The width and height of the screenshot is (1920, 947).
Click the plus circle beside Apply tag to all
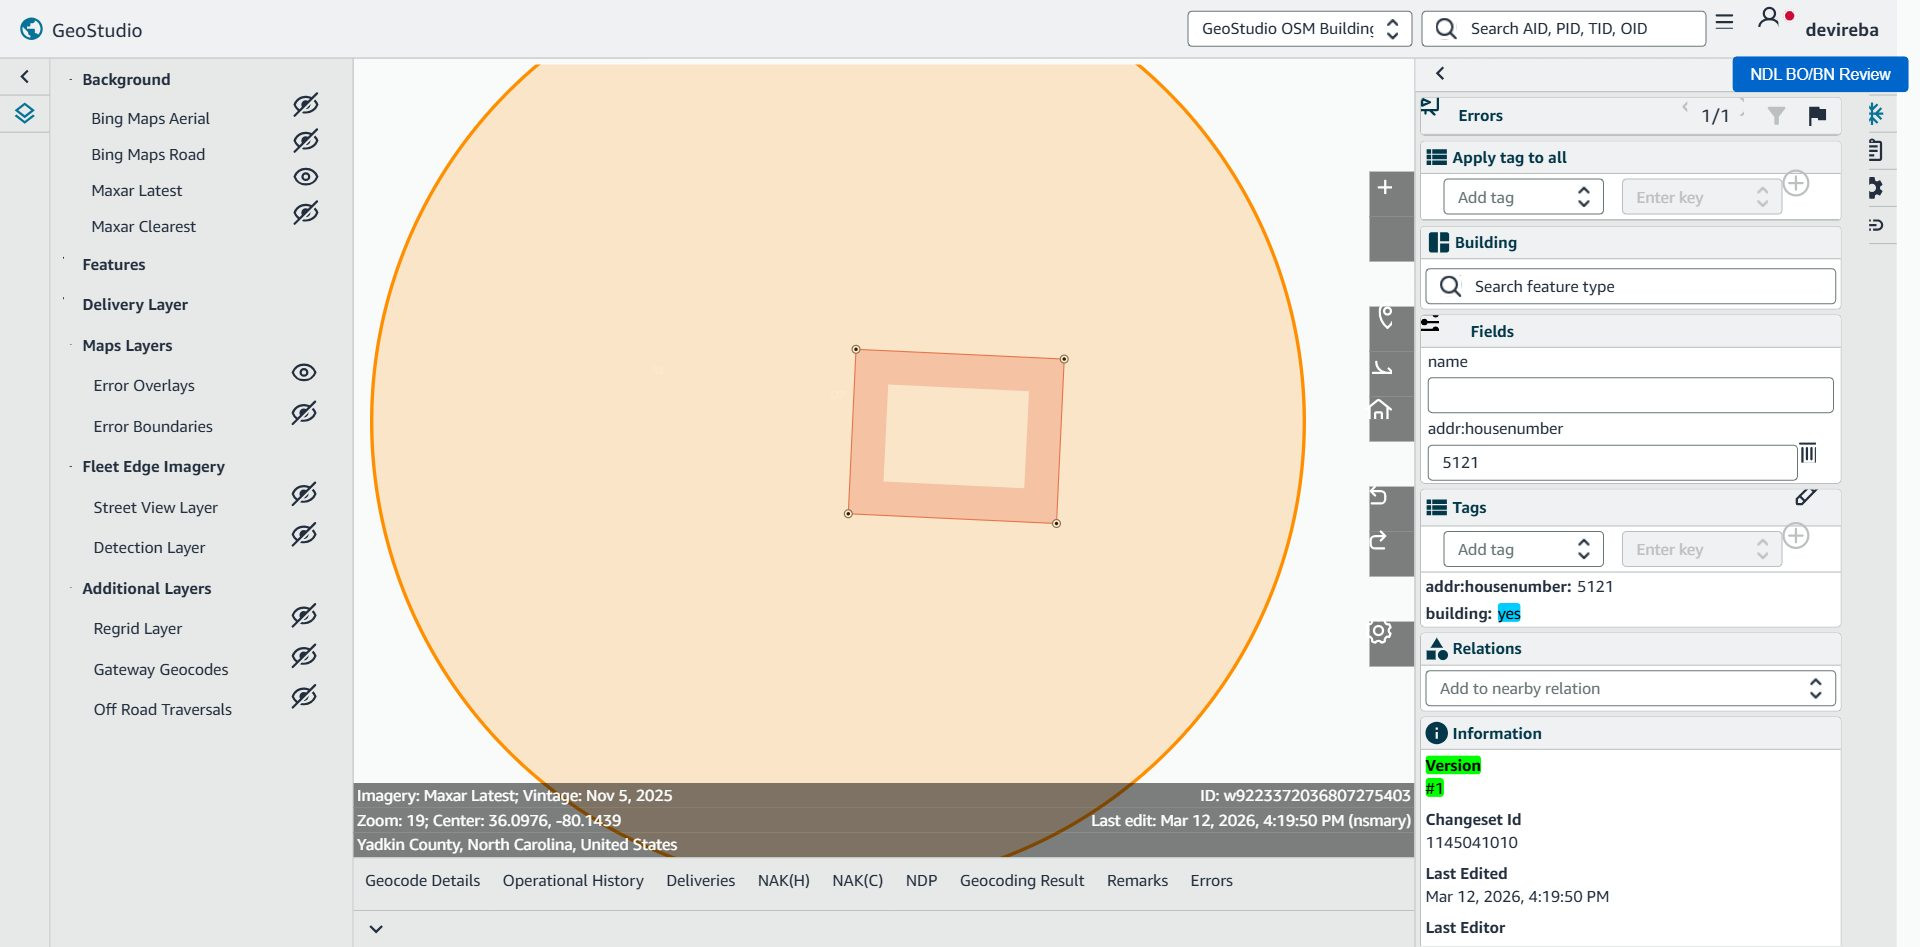point(1796,184)
